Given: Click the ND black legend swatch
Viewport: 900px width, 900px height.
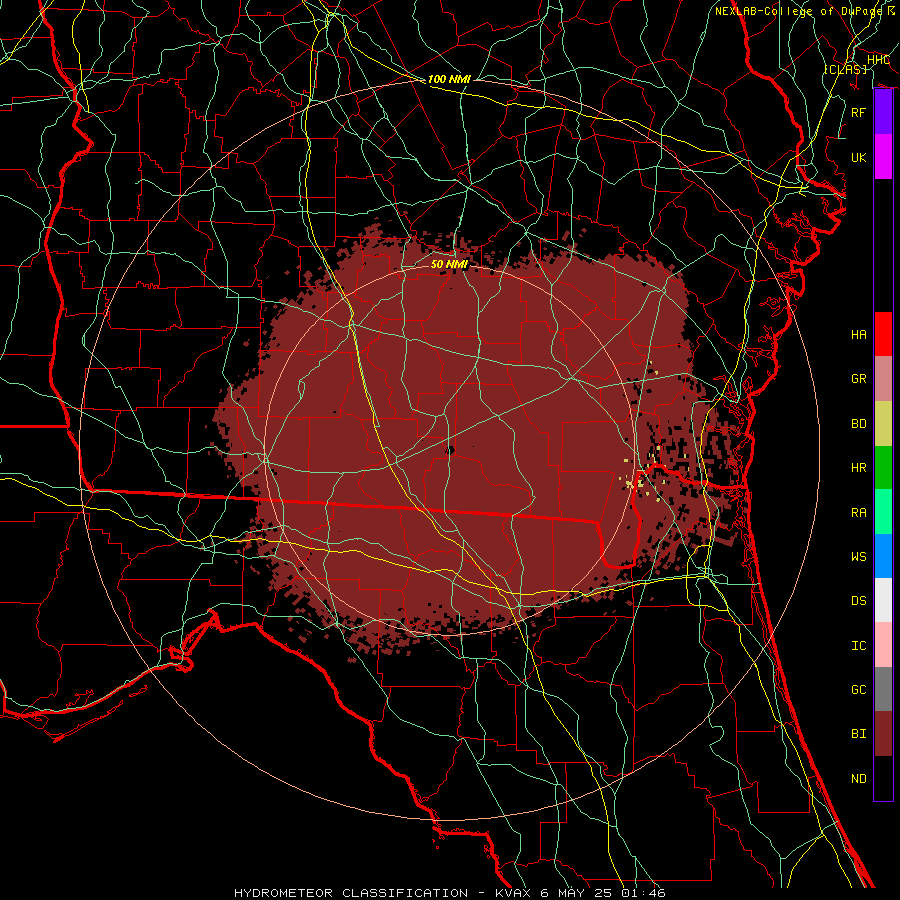Looking at the screenshot, I should (x=883, y=778).
